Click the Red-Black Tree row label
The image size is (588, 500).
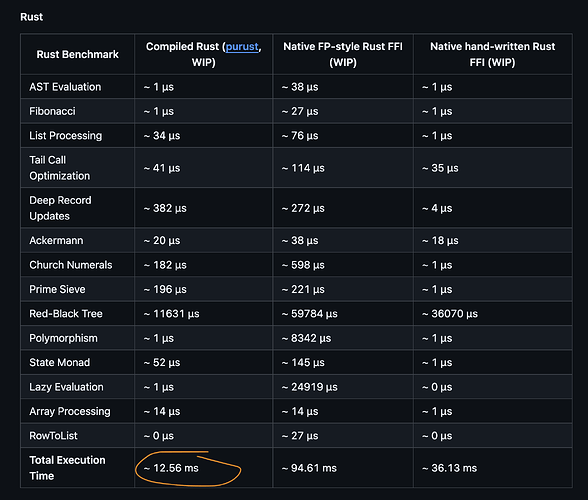(66, 314)
